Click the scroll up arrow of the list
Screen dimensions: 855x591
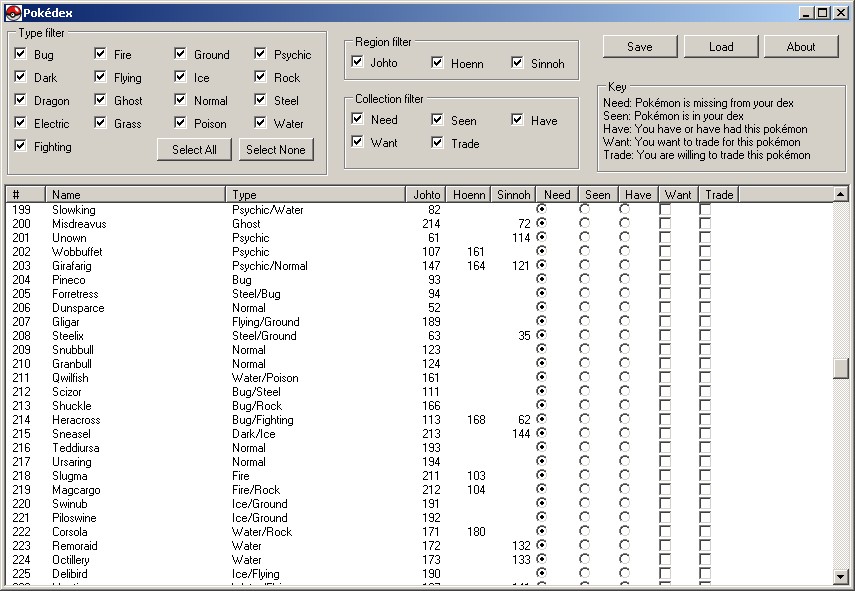(x=841, y=194)
